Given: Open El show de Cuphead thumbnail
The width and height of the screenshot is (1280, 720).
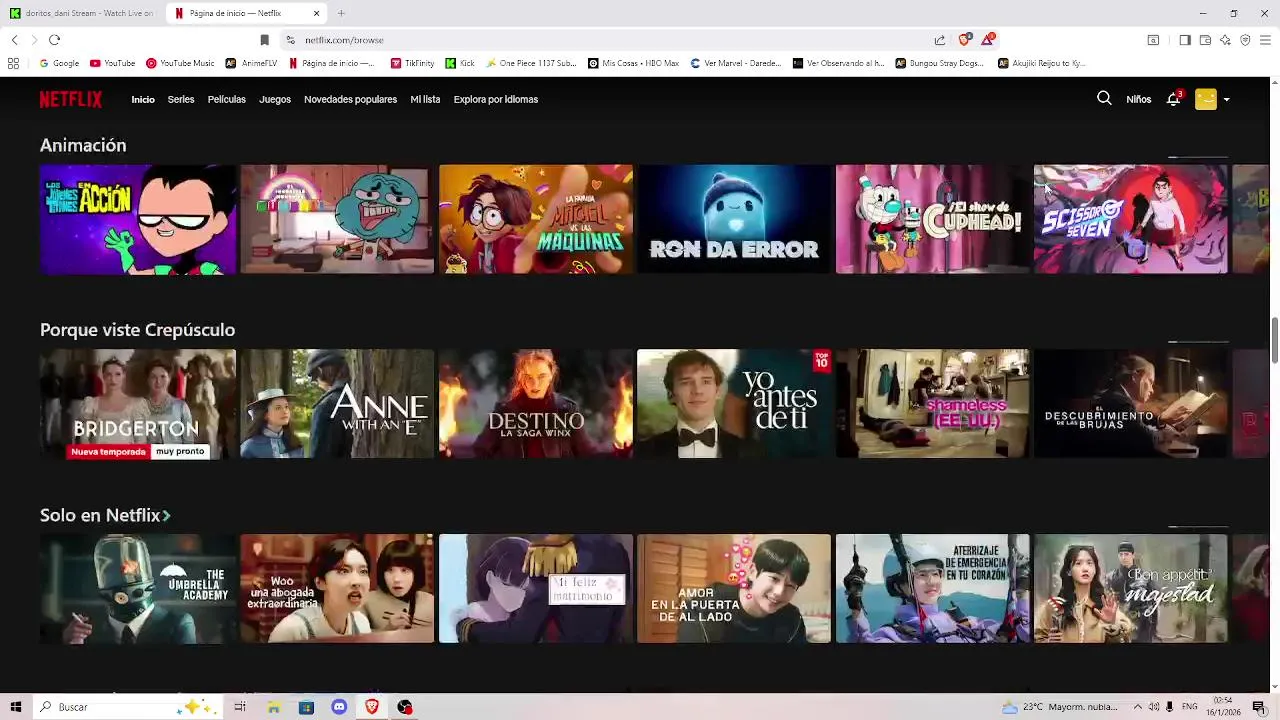Looking at the screenshot, I should tap(933, 219).
